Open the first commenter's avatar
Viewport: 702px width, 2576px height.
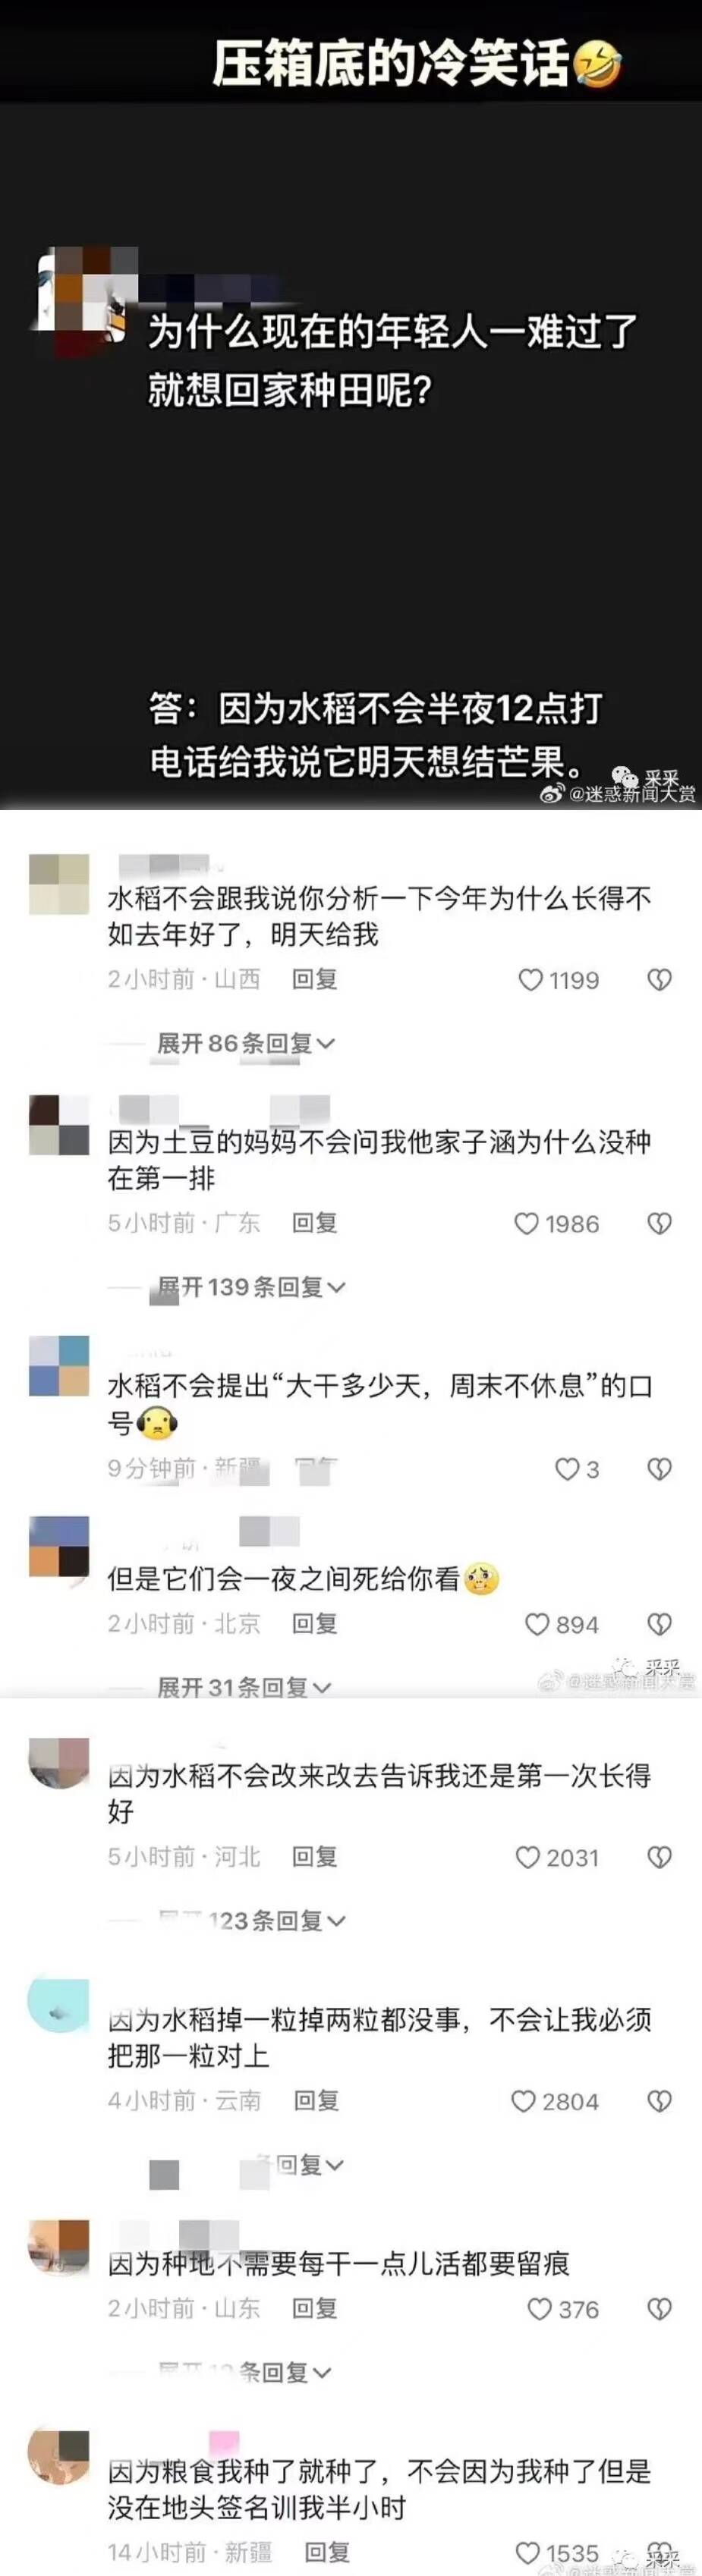coord(59,884)
